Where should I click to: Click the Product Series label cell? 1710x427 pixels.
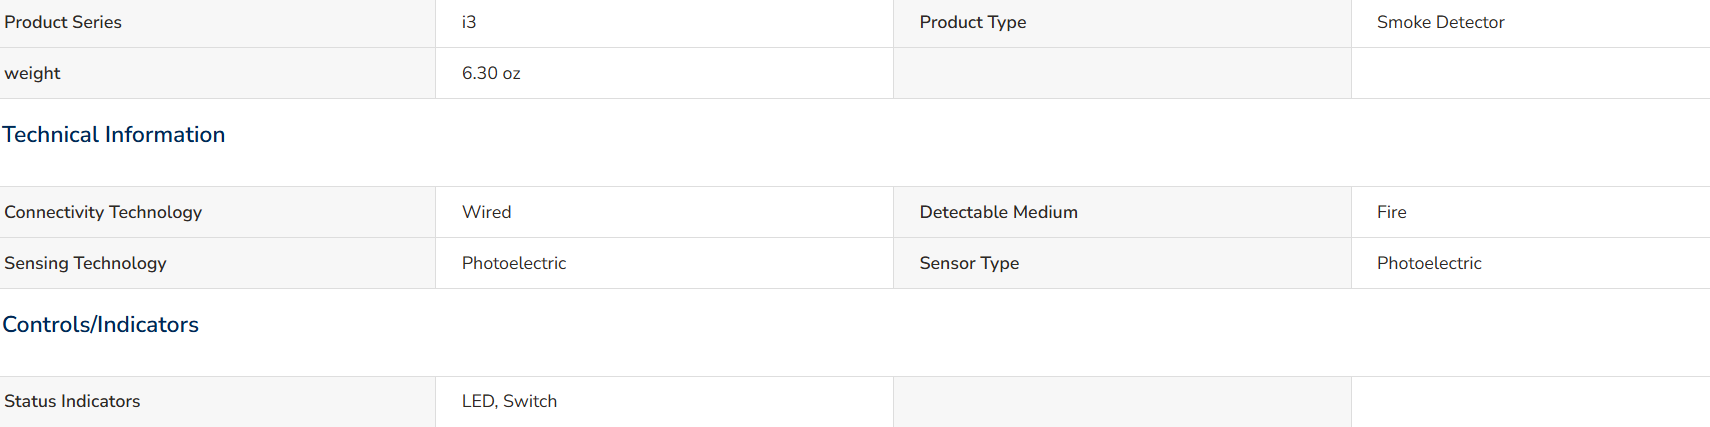coord(217,23)
